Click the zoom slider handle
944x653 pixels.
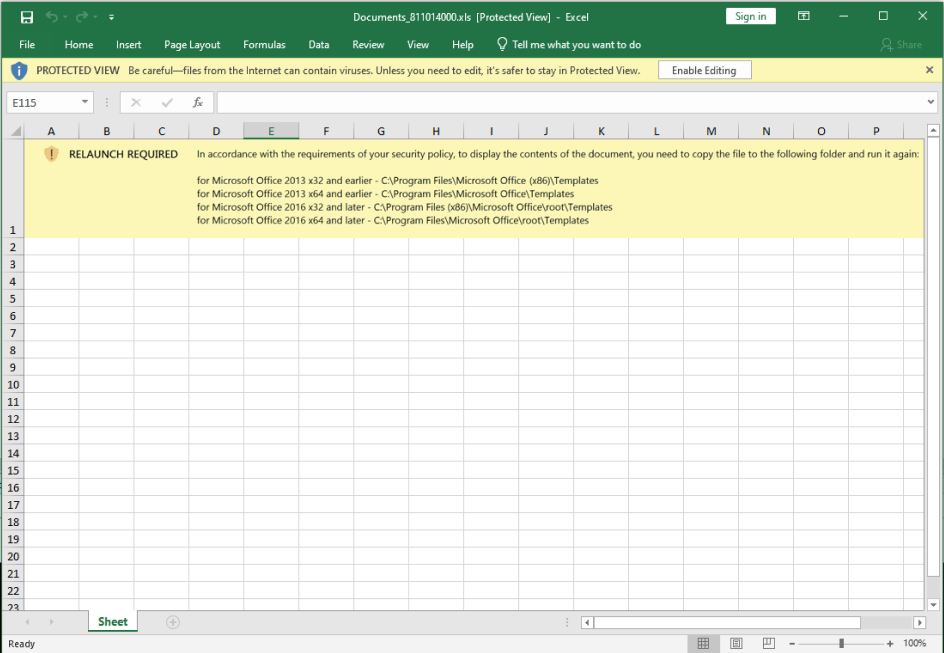coord(842,643)
